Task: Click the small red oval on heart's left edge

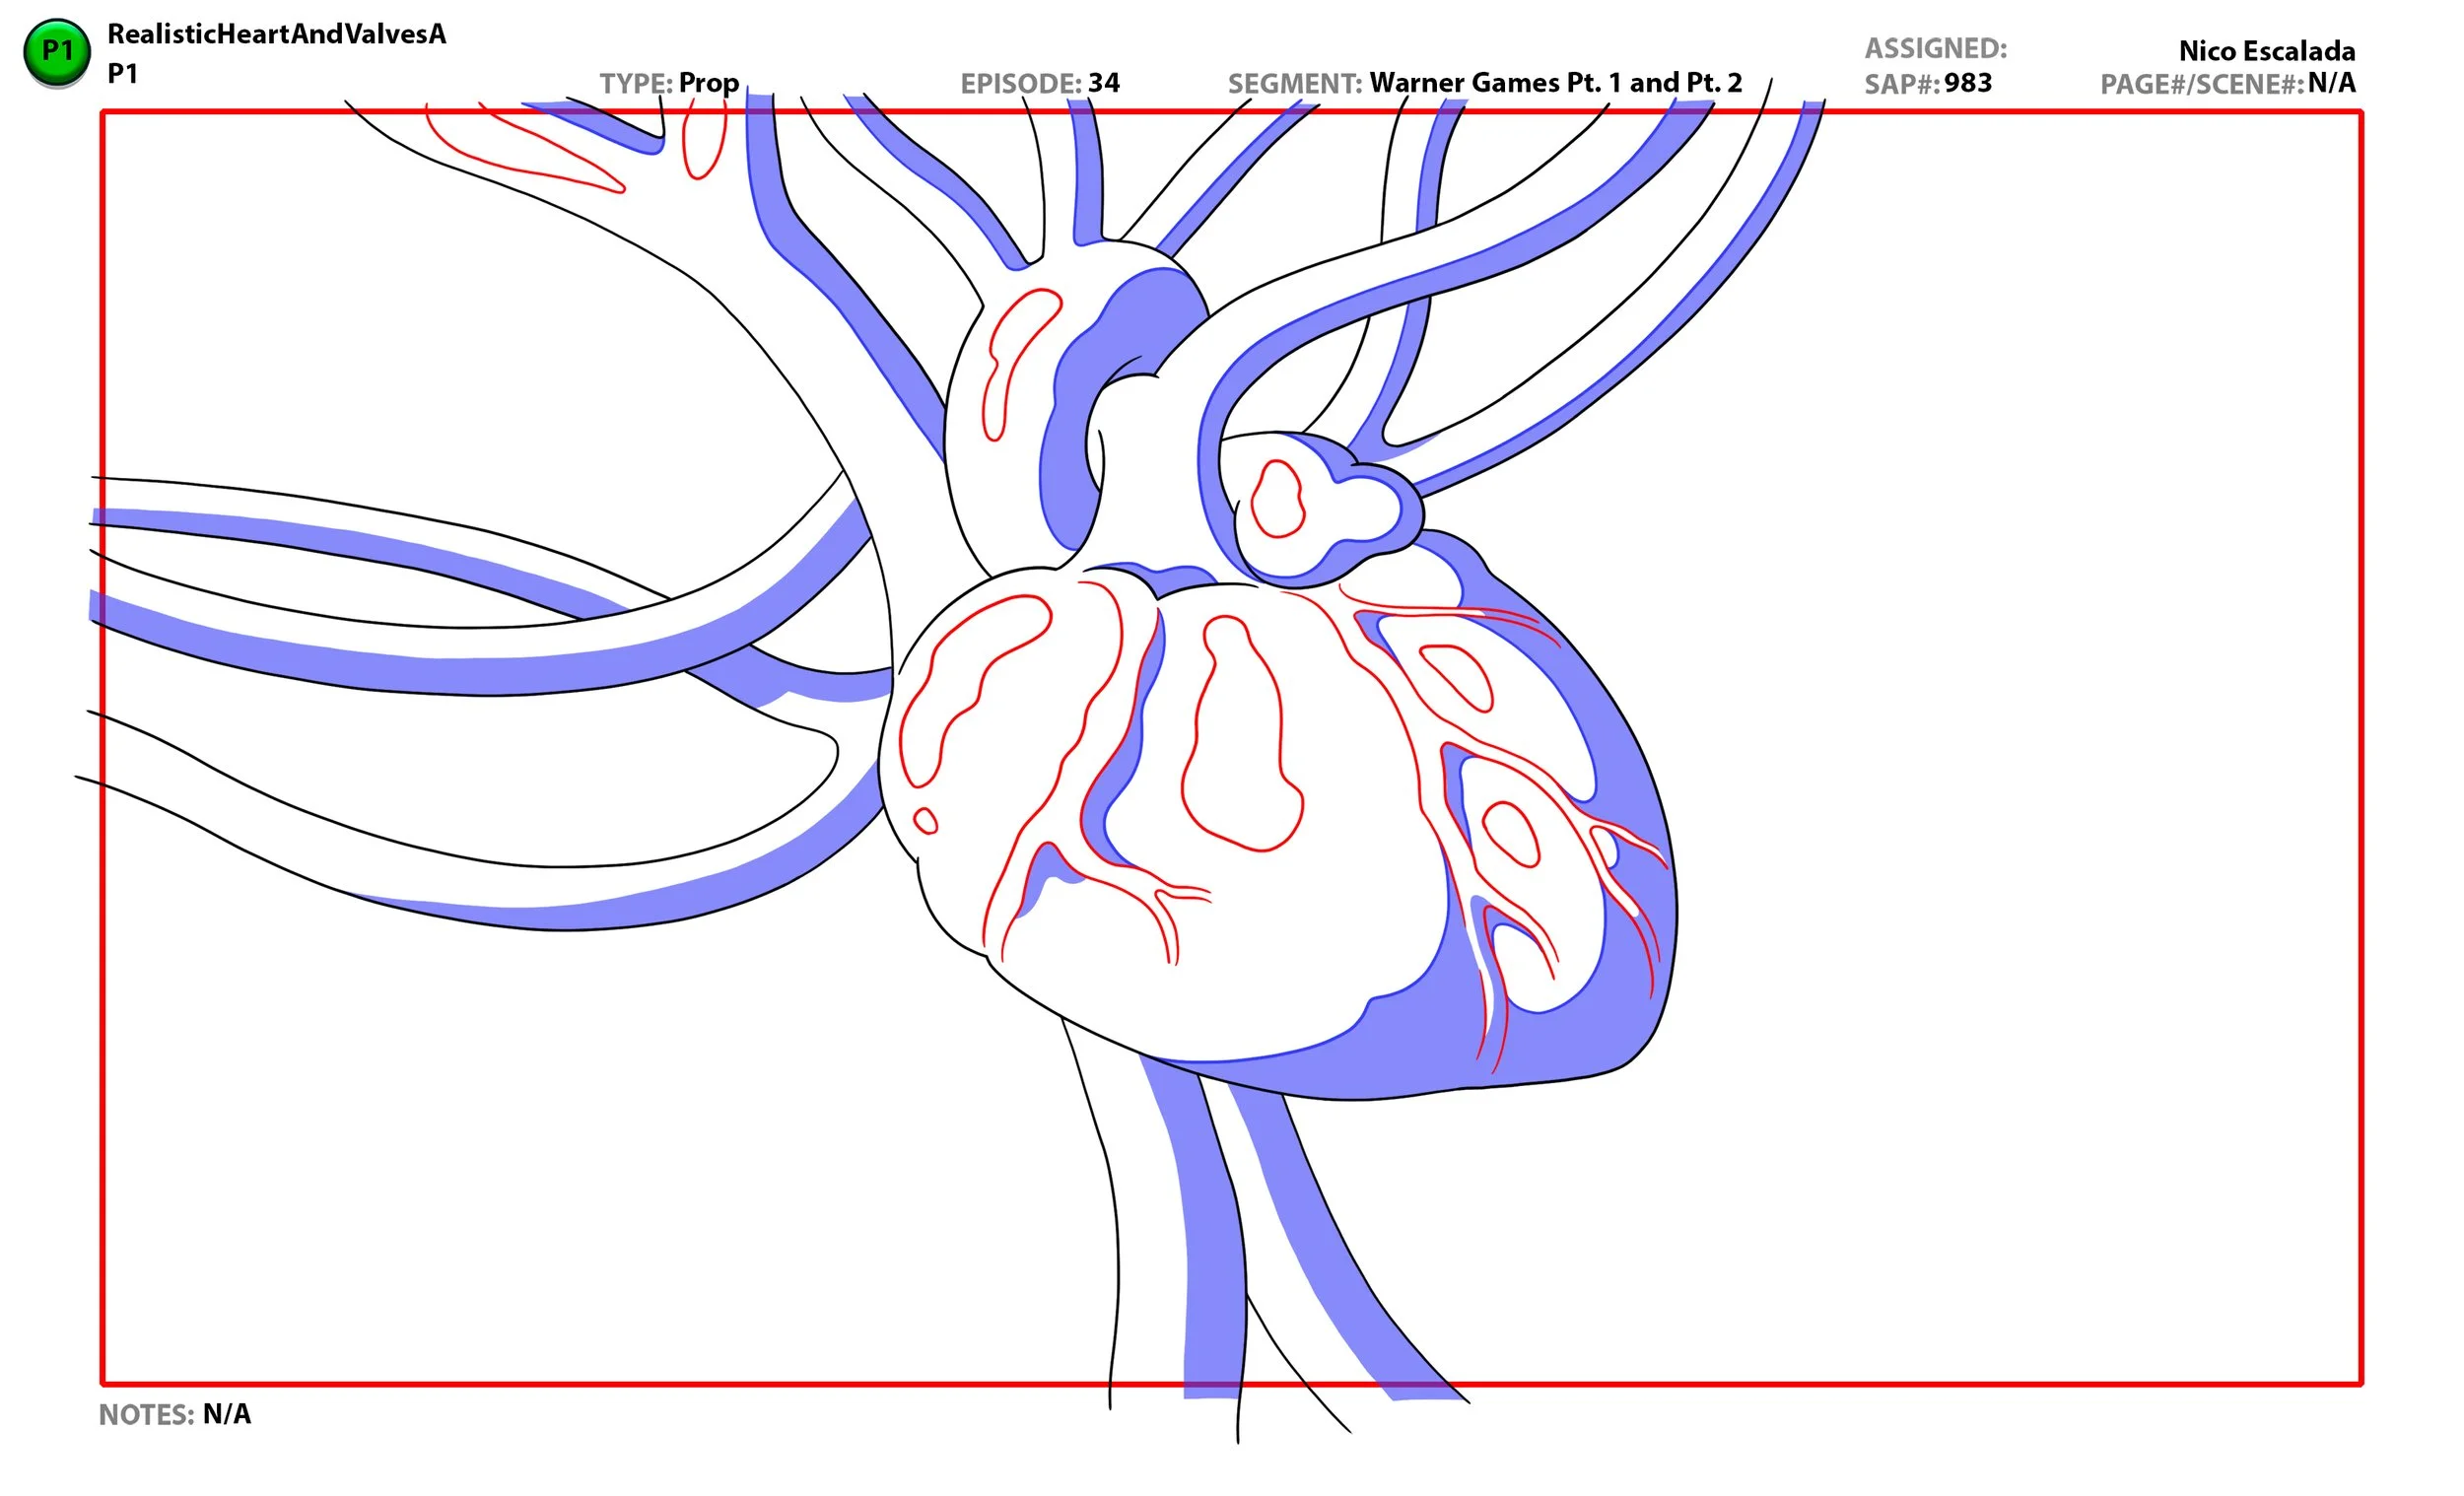Action: click(x=925, y=822)
